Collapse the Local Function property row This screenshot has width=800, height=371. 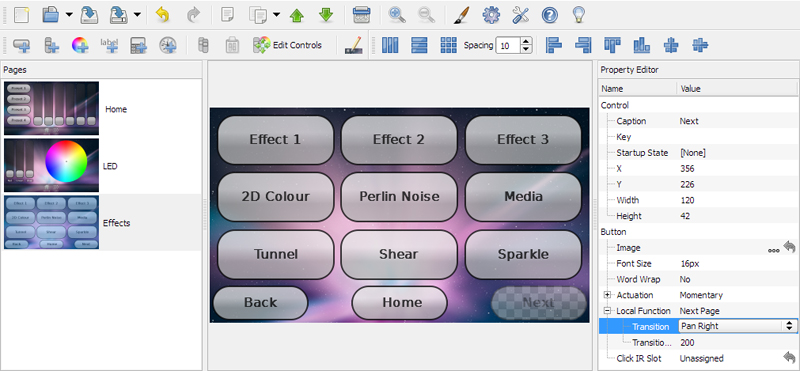(x=607, y=310)
